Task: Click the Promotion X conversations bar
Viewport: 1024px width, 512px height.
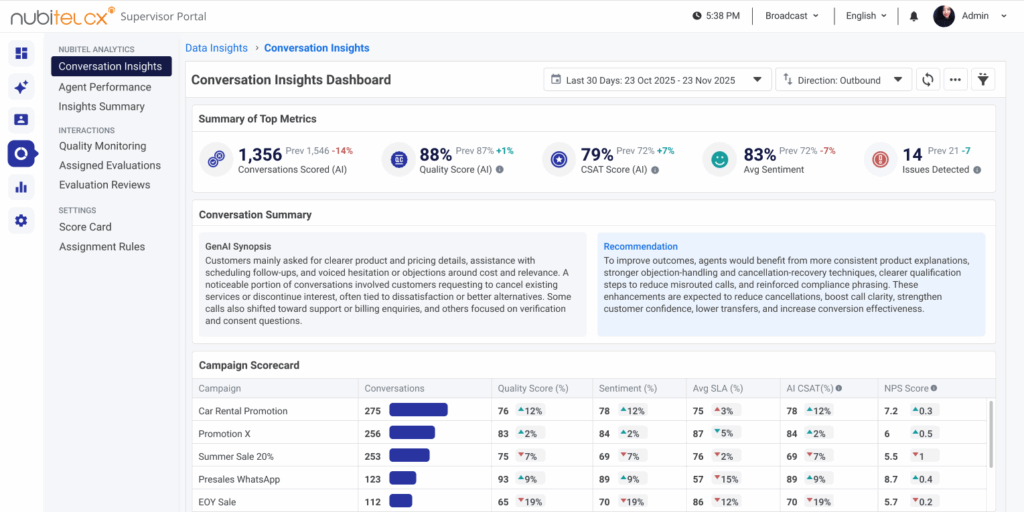Action: pos(412,432)
